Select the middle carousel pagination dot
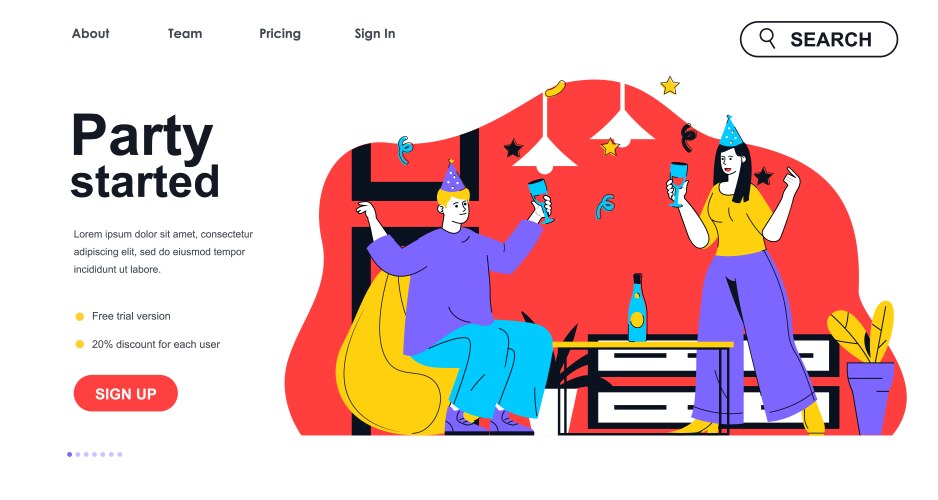This screenshot has width=938, height=500. 95,455
